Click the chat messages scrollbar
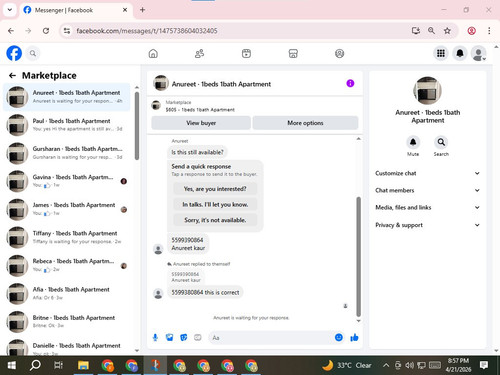The image size is (500, 375). 359,257
